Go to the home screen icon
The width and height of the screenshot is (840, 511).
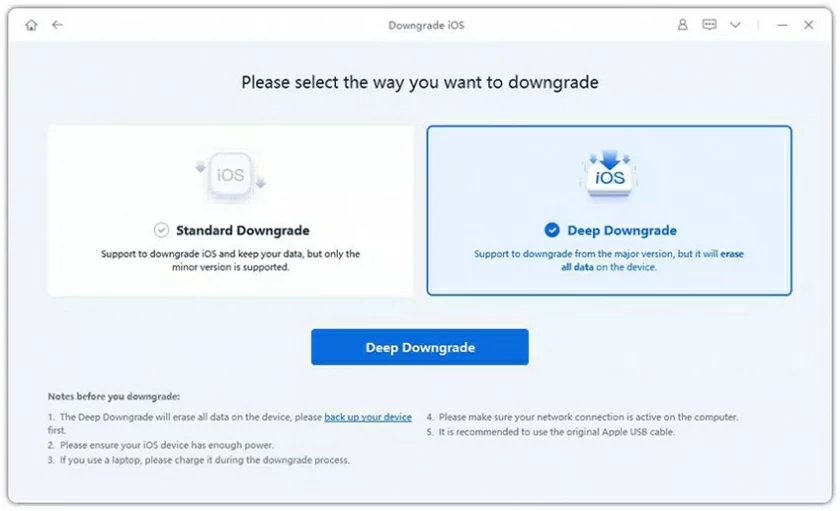32,25
